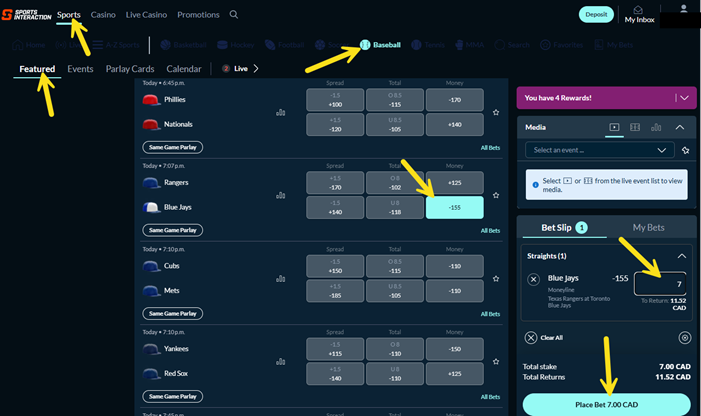Viewport: 701px width, 416px height.
Task: Select Yankees total O 8 at -110
Action: click(395, 349)
